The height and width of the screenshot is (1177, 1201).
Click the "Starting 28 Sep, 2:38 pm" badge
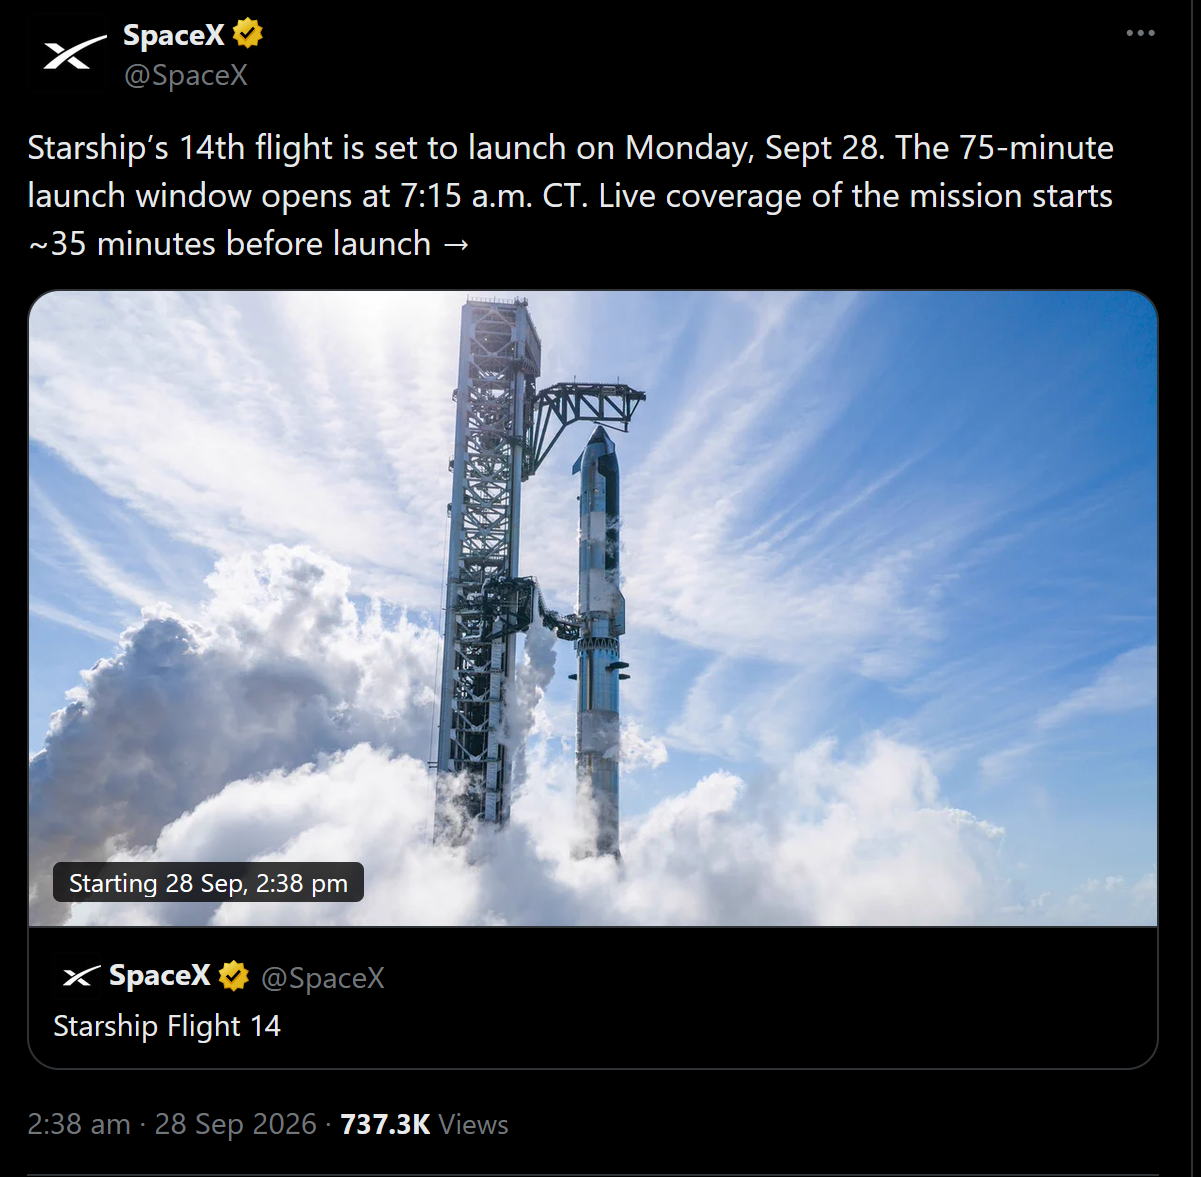click(208, 883)
